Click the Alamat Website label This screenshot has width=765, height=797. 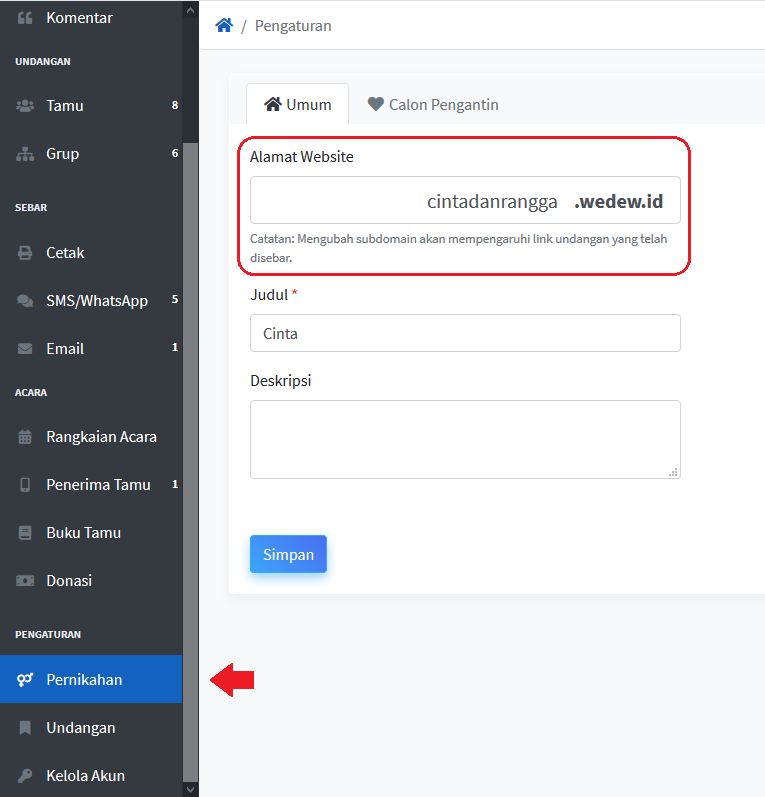point(301,157)
